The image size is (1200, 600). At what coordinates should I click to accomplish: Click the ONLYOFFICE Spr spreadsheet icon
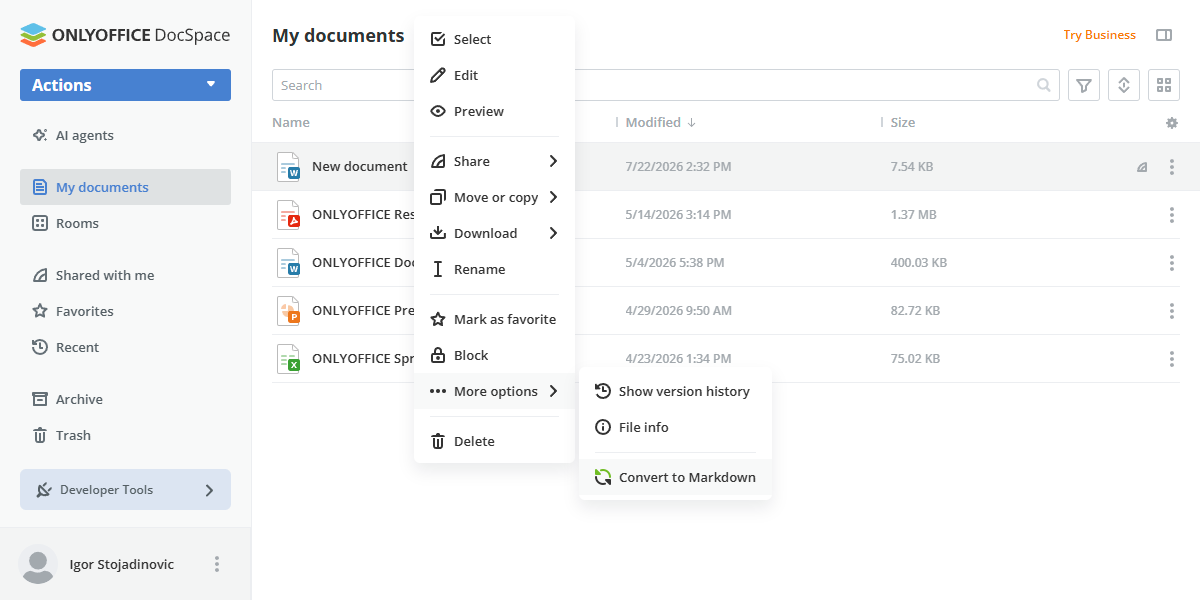[288, 359]
